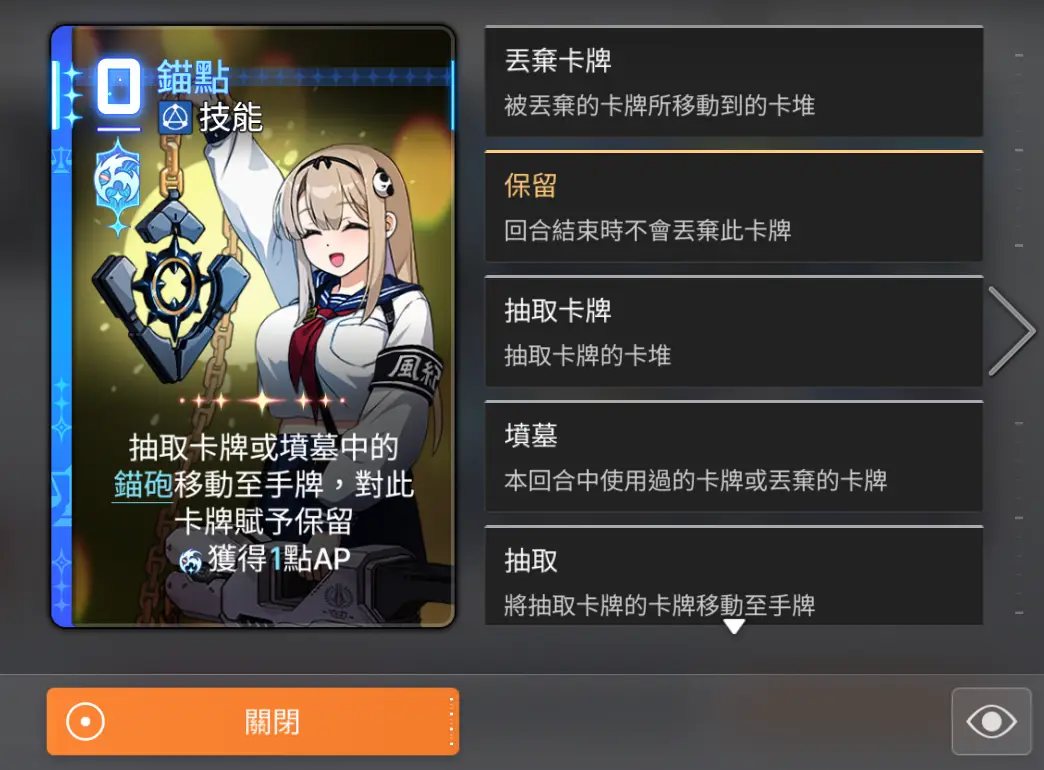This screenshot has height=770, width=1044.
Task: Click the scrollbar tick track at right edge
Action: (x=1019, y=333)
